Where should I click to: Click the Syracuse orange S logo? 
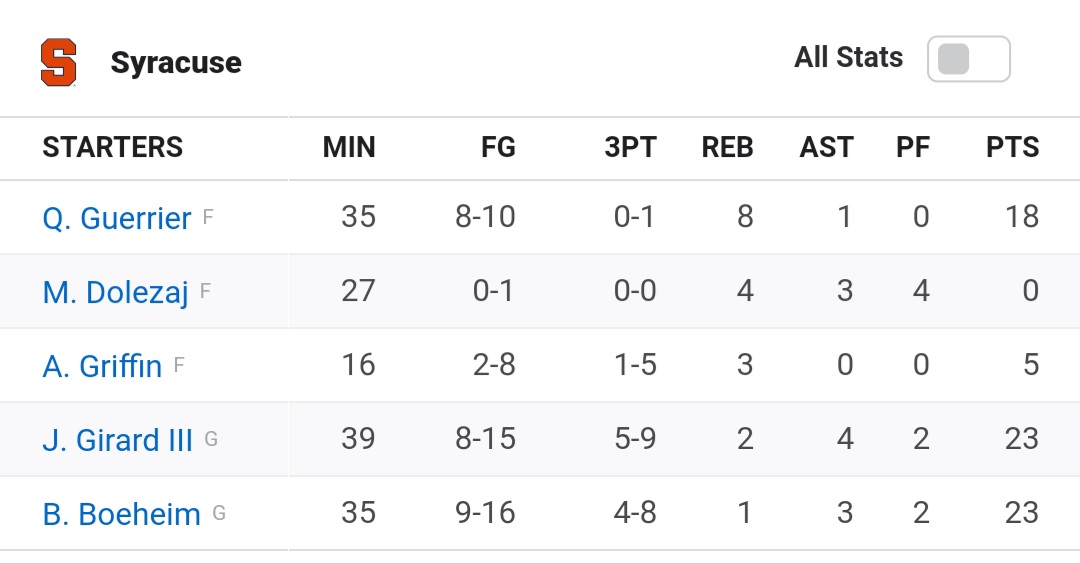(59, 62)
